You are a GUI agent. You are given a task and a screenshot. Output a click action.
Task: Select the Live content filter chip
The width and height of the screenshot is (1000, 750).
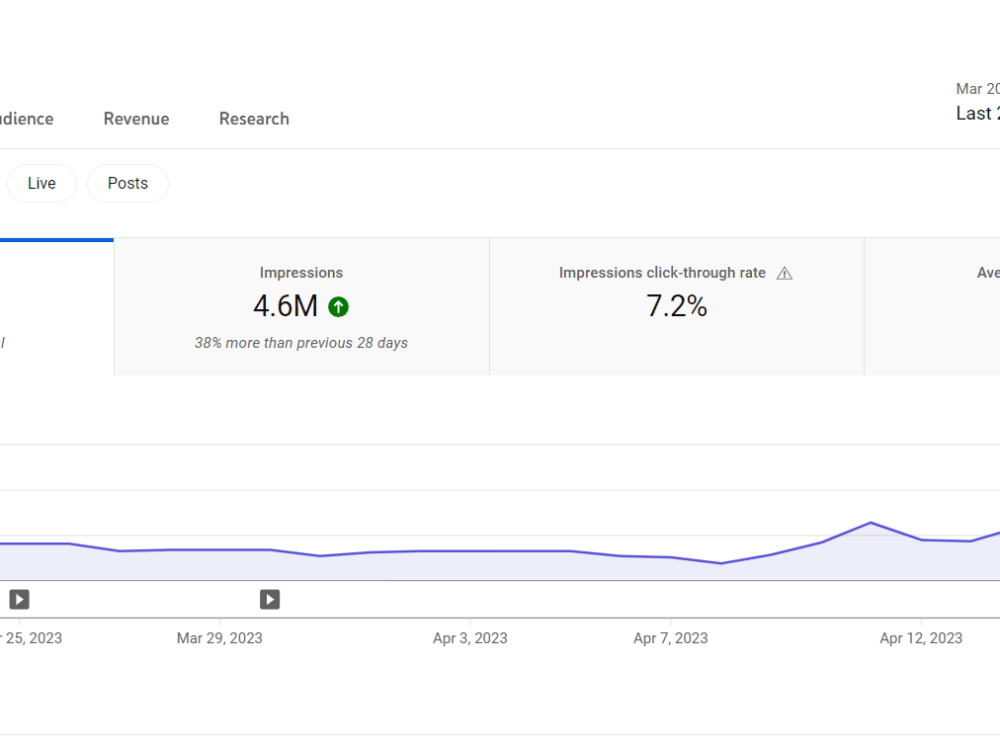click(41, 183)
